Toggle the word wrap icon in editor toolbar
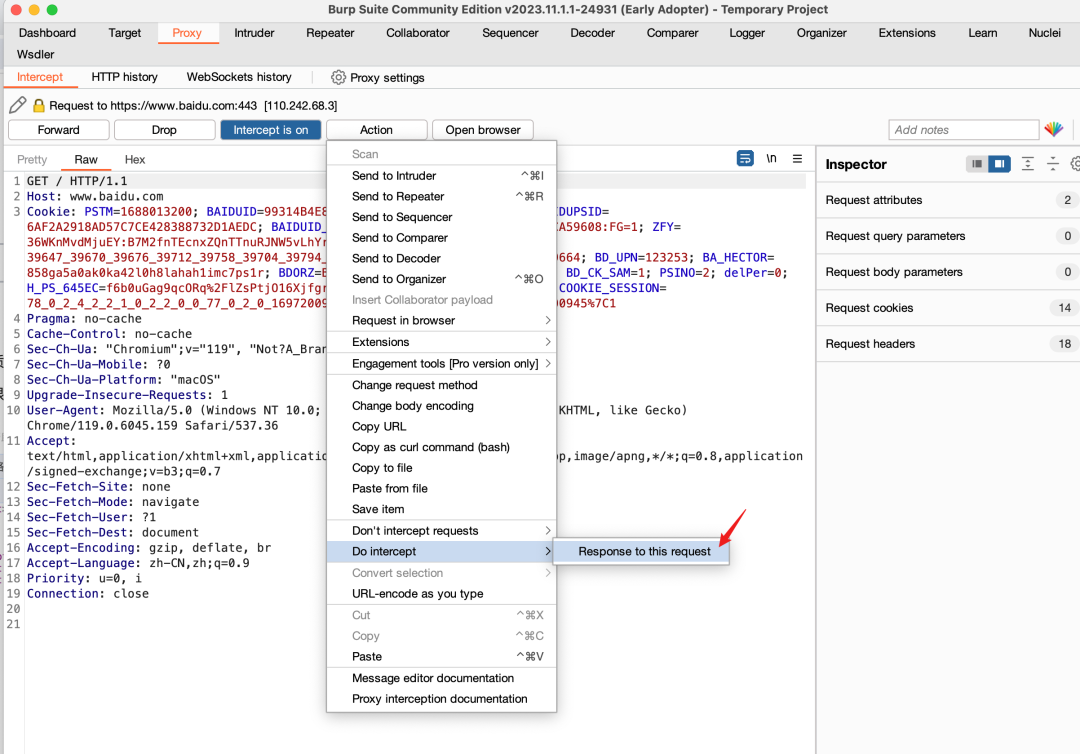 point(745,158)
